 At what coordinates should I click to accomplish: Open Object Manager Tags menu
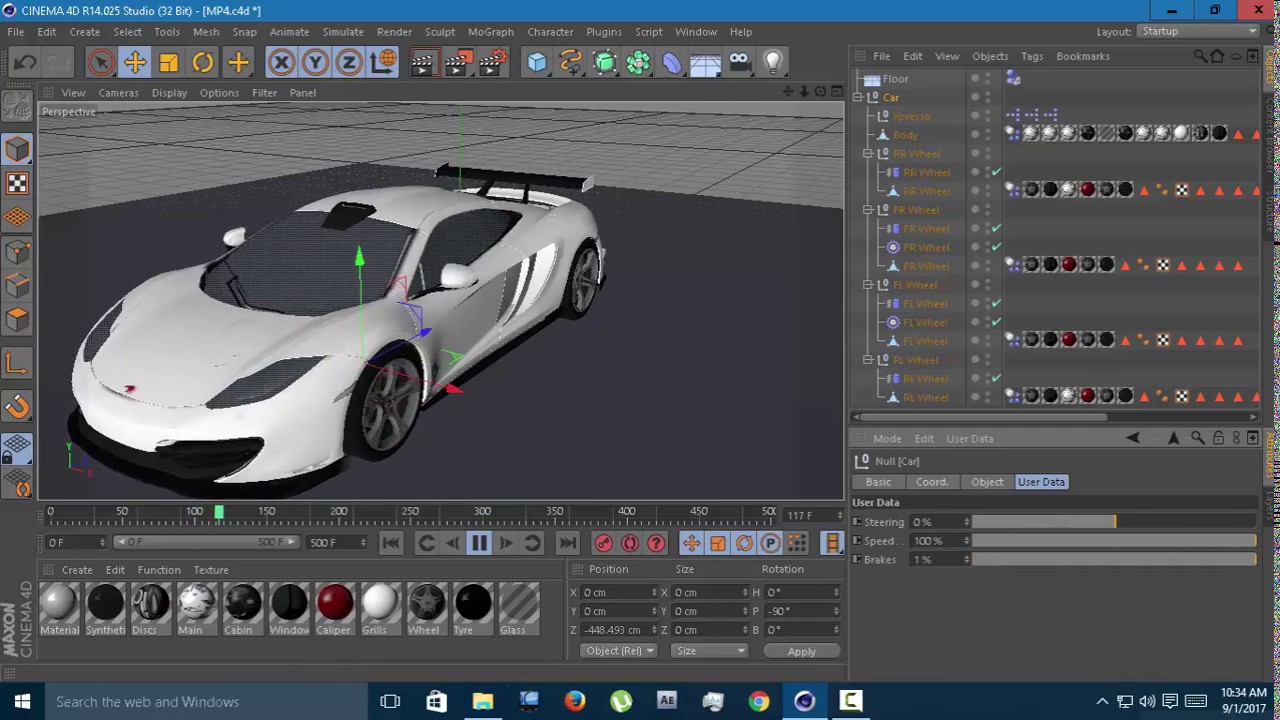click(1032, 56)
